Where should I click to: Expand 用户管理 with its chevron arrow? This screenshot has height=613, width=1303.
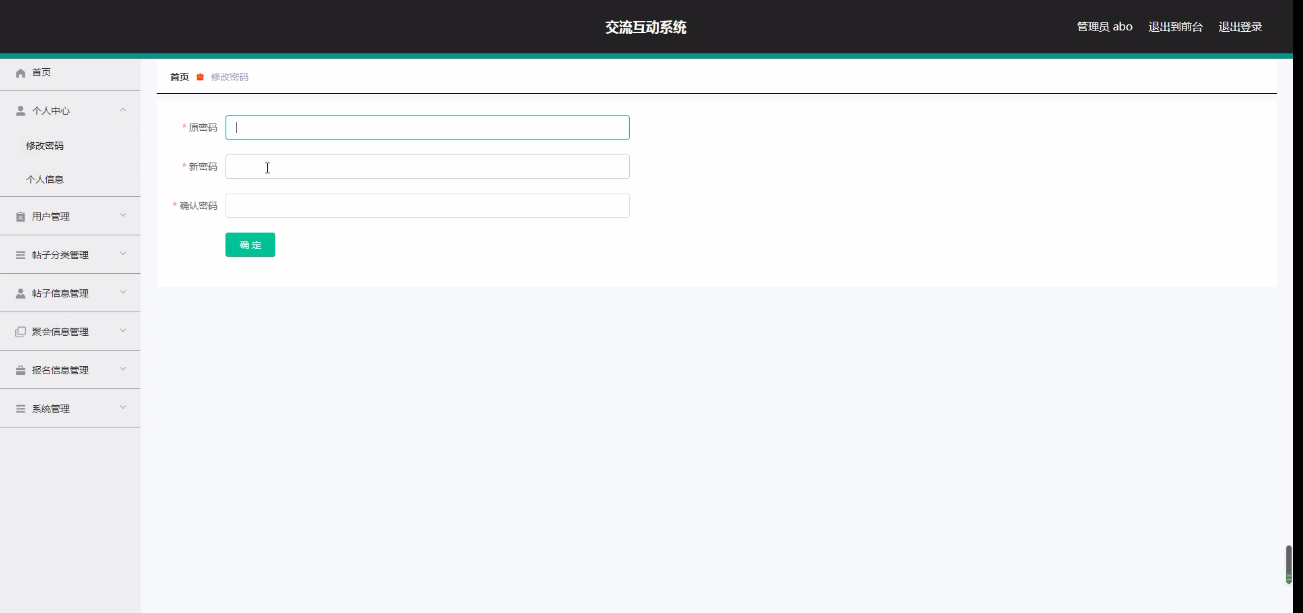pyautogui.click(x=123, y=215)
